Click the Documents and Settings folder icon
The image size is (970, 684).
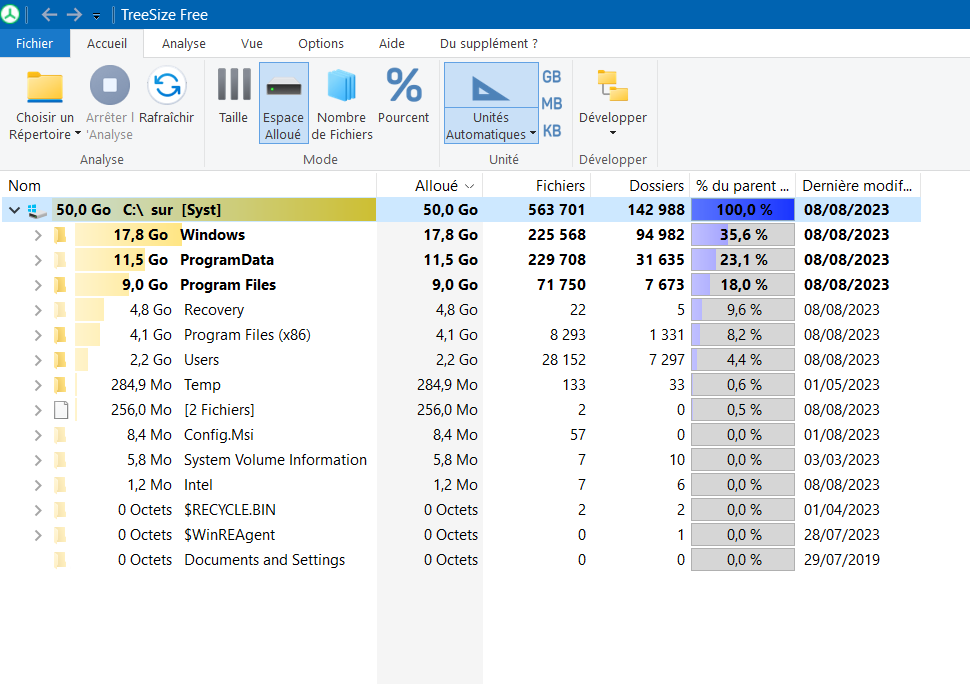[x=60, y=560]
